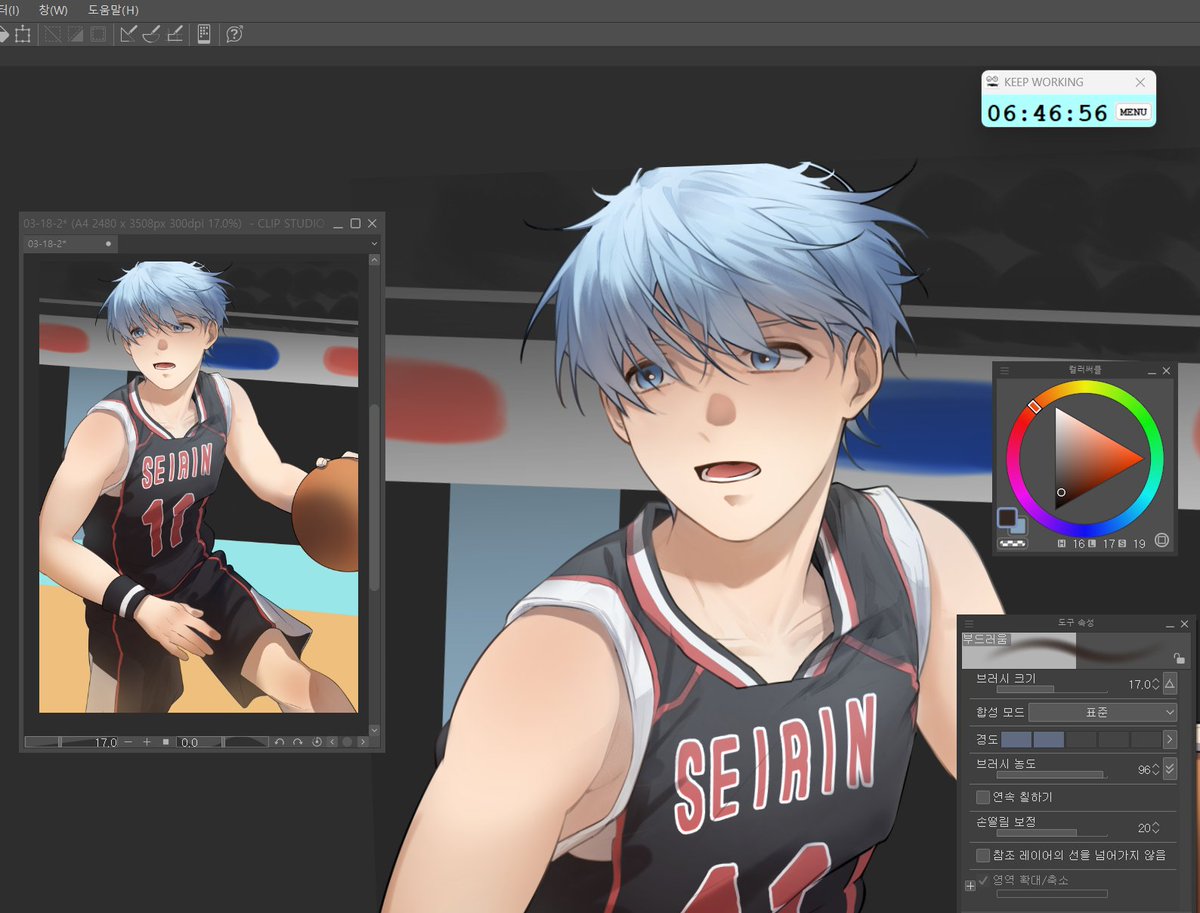Click the previous arrow in sub window bar
Viewport: 1200px width, 913px height.
click(333, 742)
